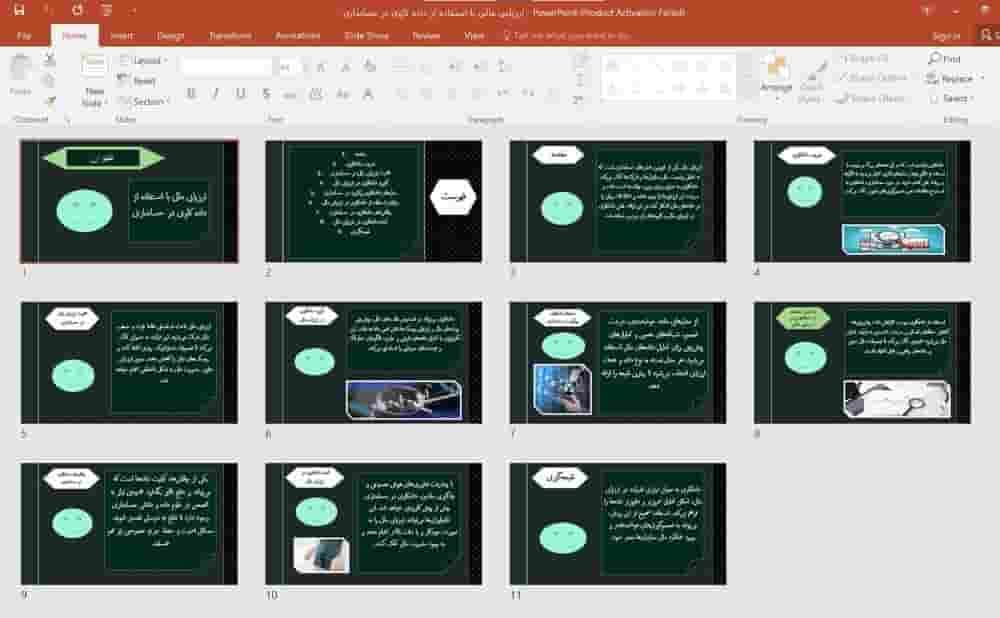1000x618 pixels.
Task: Click the font name box
Action: tap(226, 66)
